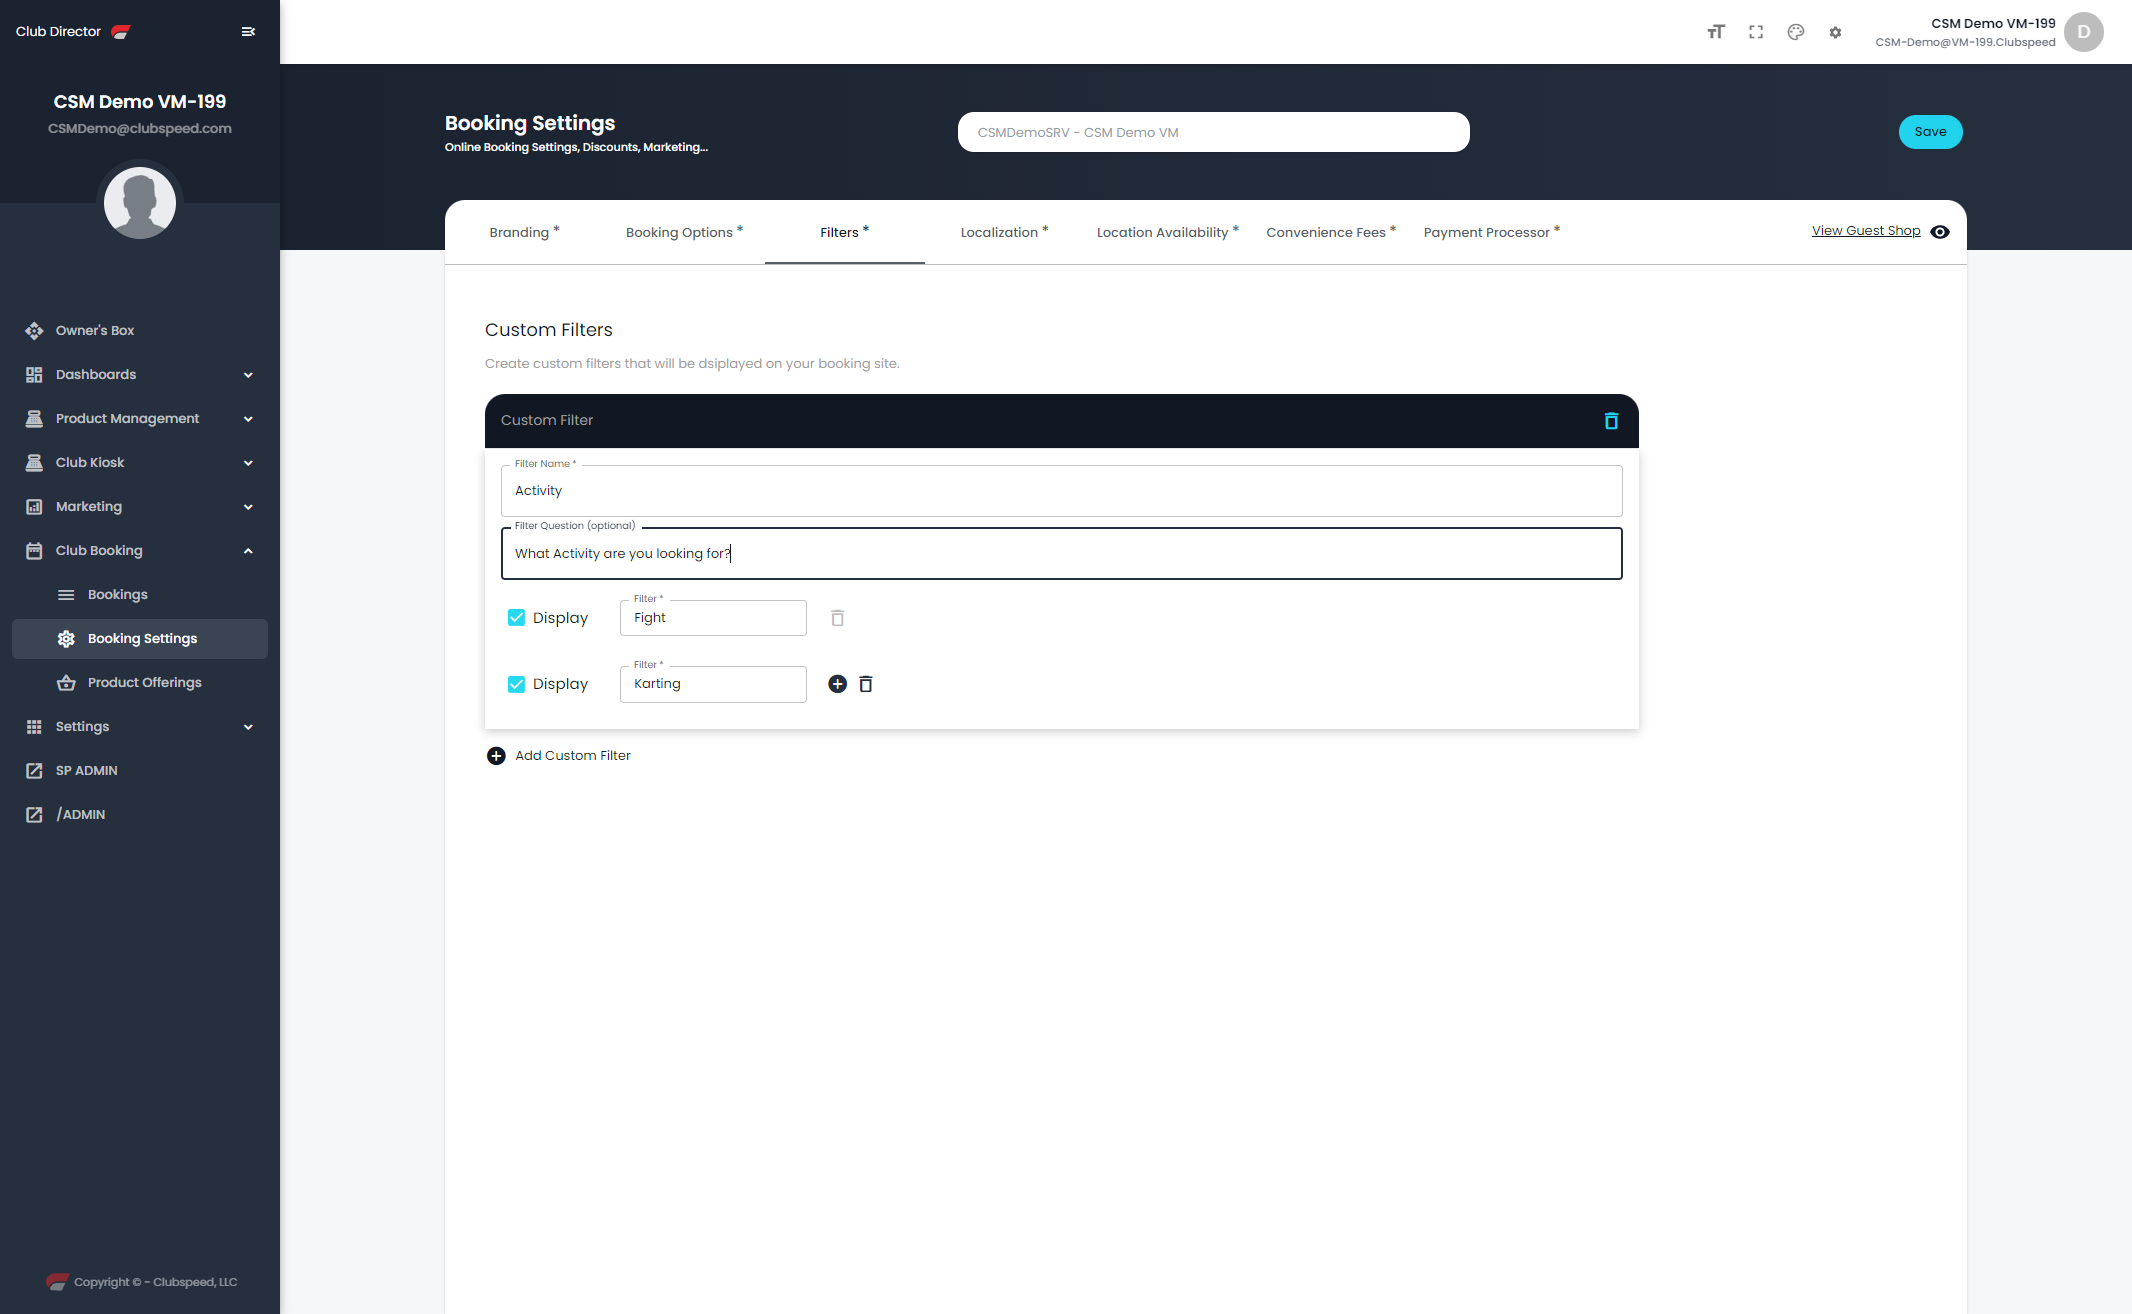The width and height of the screenshot is (2132, 1314).
Task: Open Product Offerings in sidebar
Action: pyautogui.click(x=140, y=683)
